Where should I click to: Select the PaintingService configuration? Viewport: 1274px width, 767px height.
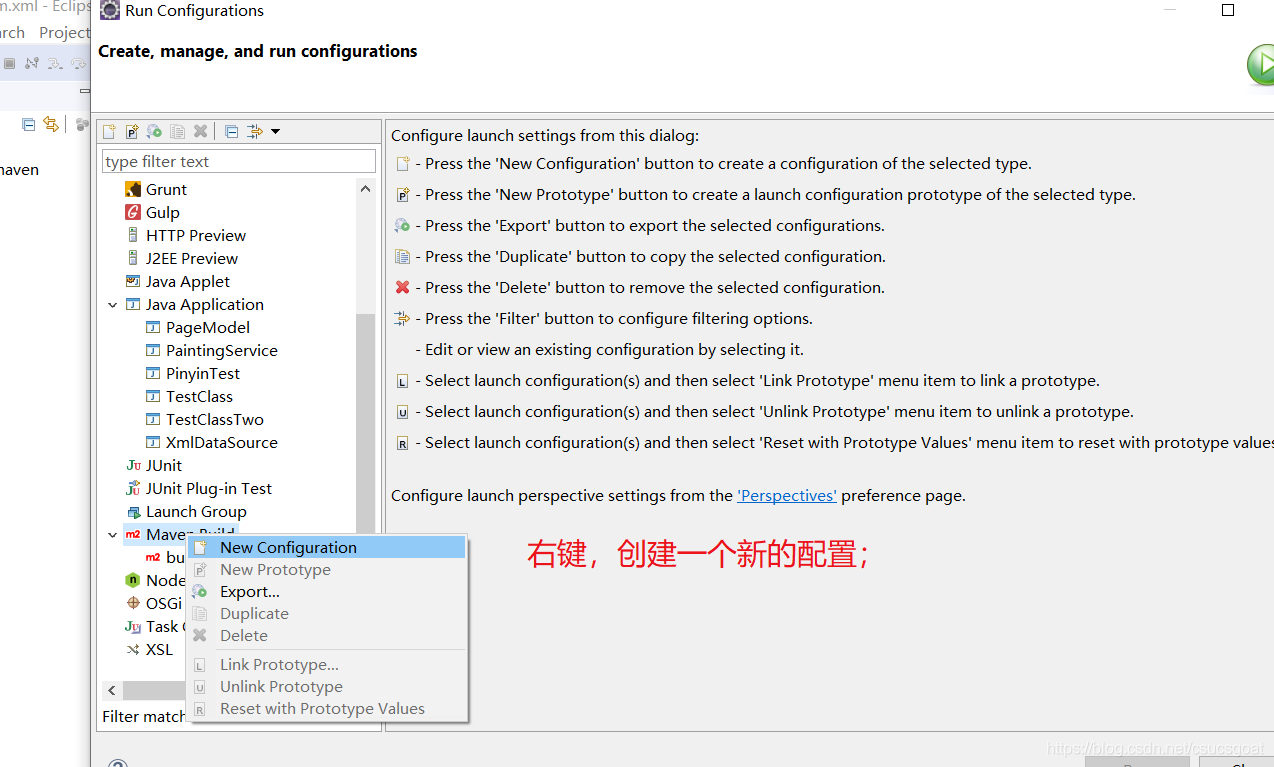click(212, 350)
